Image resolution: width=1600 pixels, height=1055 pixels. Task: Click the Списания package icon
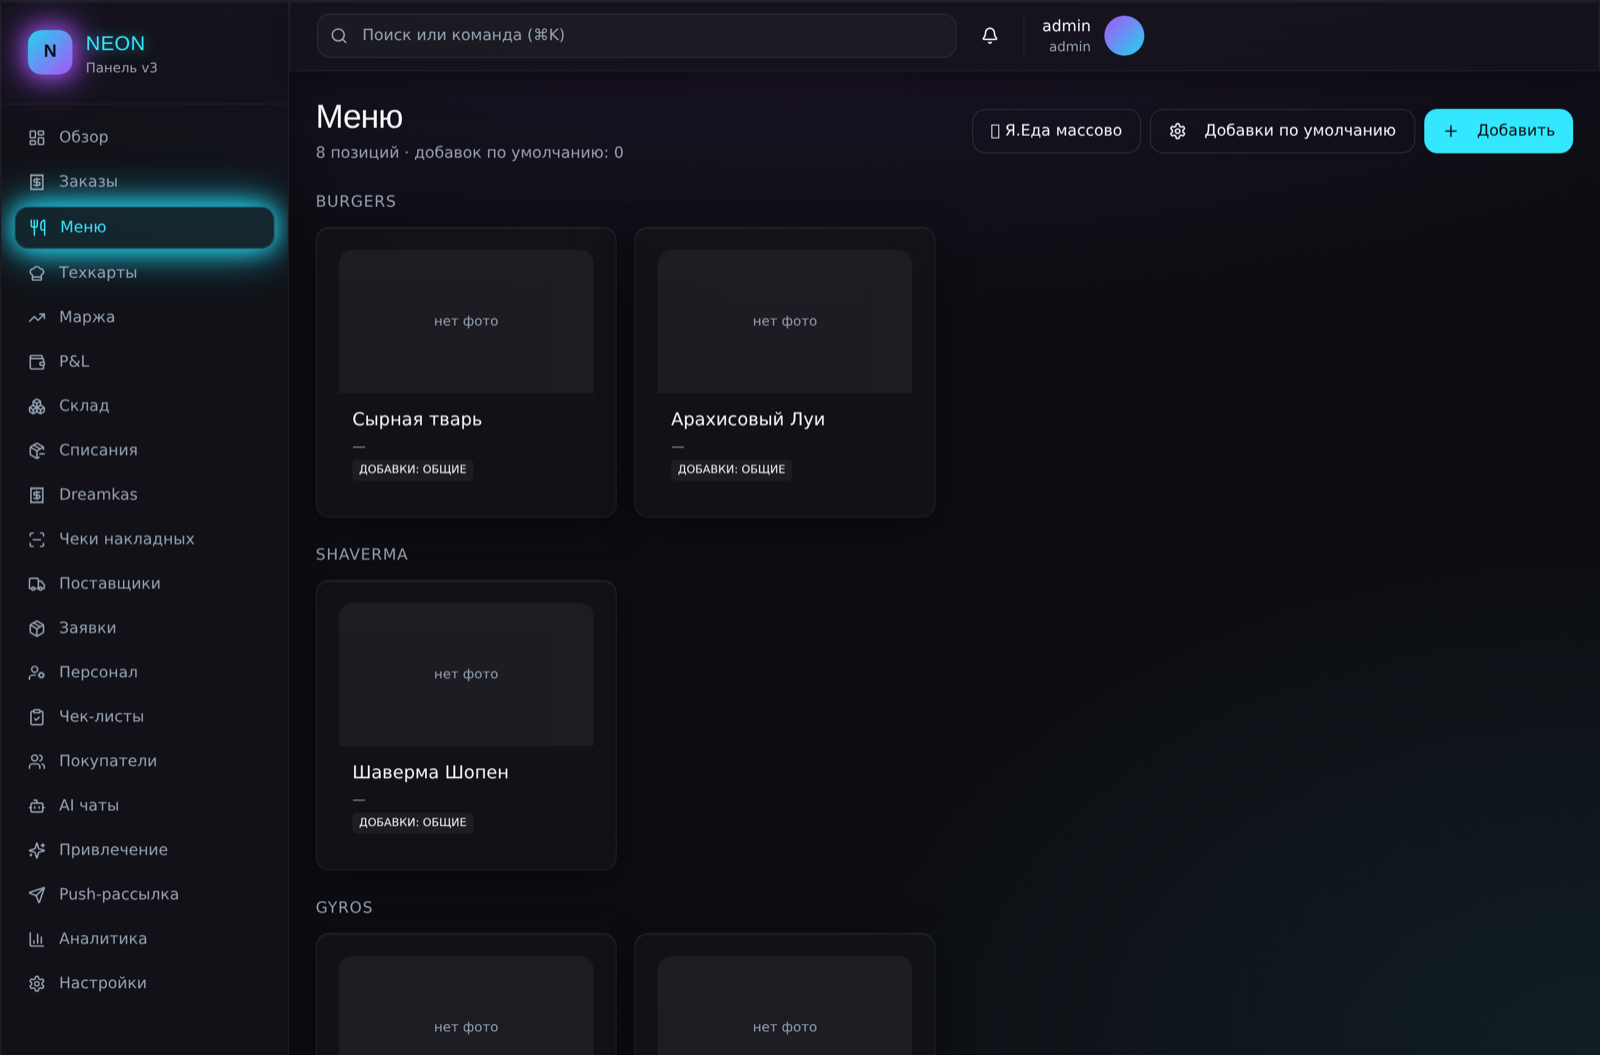(37, 451)
